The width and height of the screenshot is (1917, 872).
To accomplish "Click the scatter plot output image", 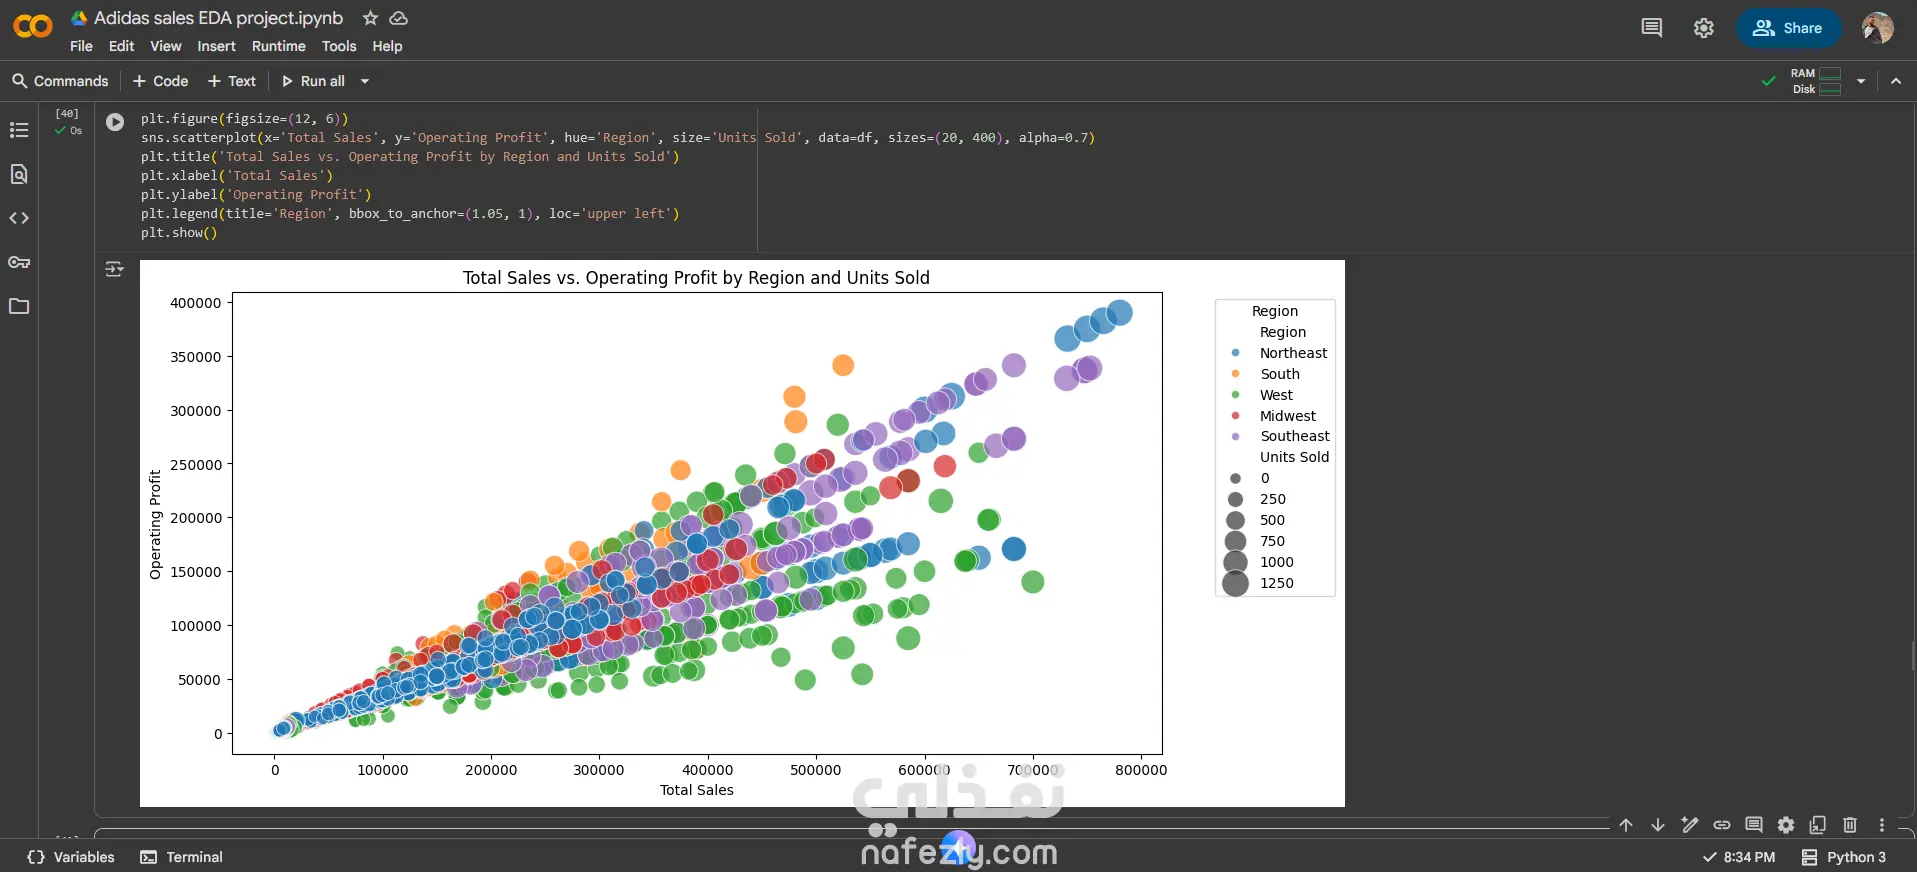I will coord(742,533).
